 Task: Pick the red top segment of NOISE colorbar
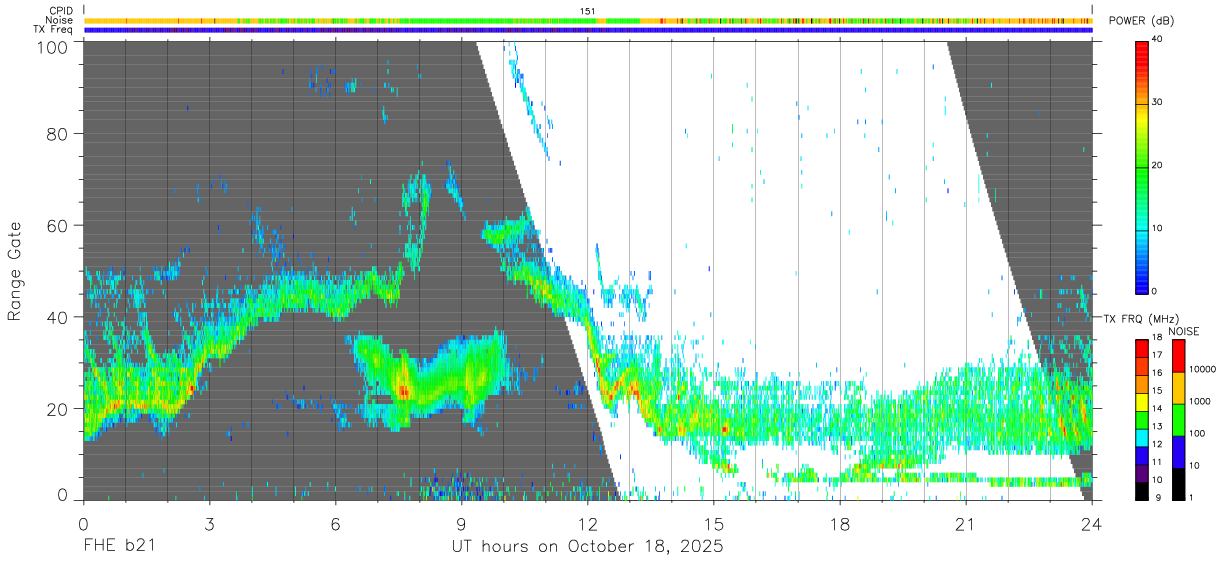(1177, 356)
